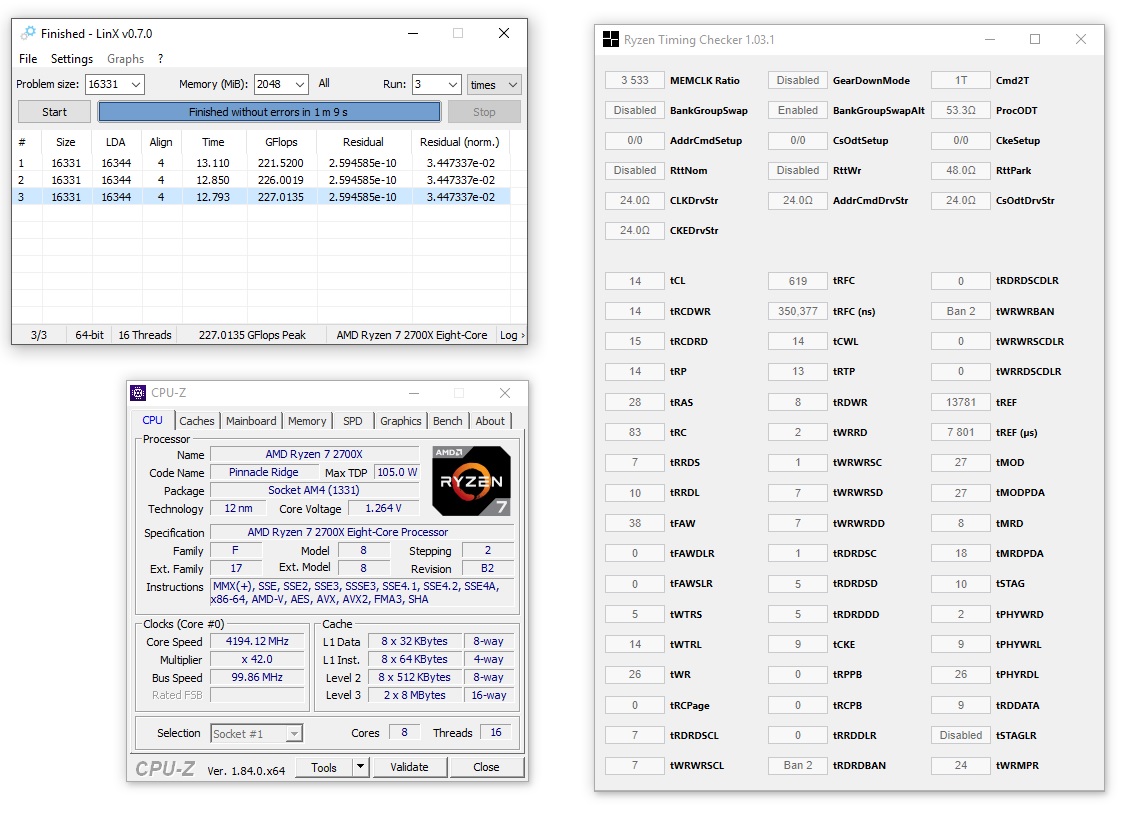Expand the Log arrow in LinX status bar
Image resolution: width=1137 pixels, height=813 pixels.
pyautogui.click(x=522, y=334)
